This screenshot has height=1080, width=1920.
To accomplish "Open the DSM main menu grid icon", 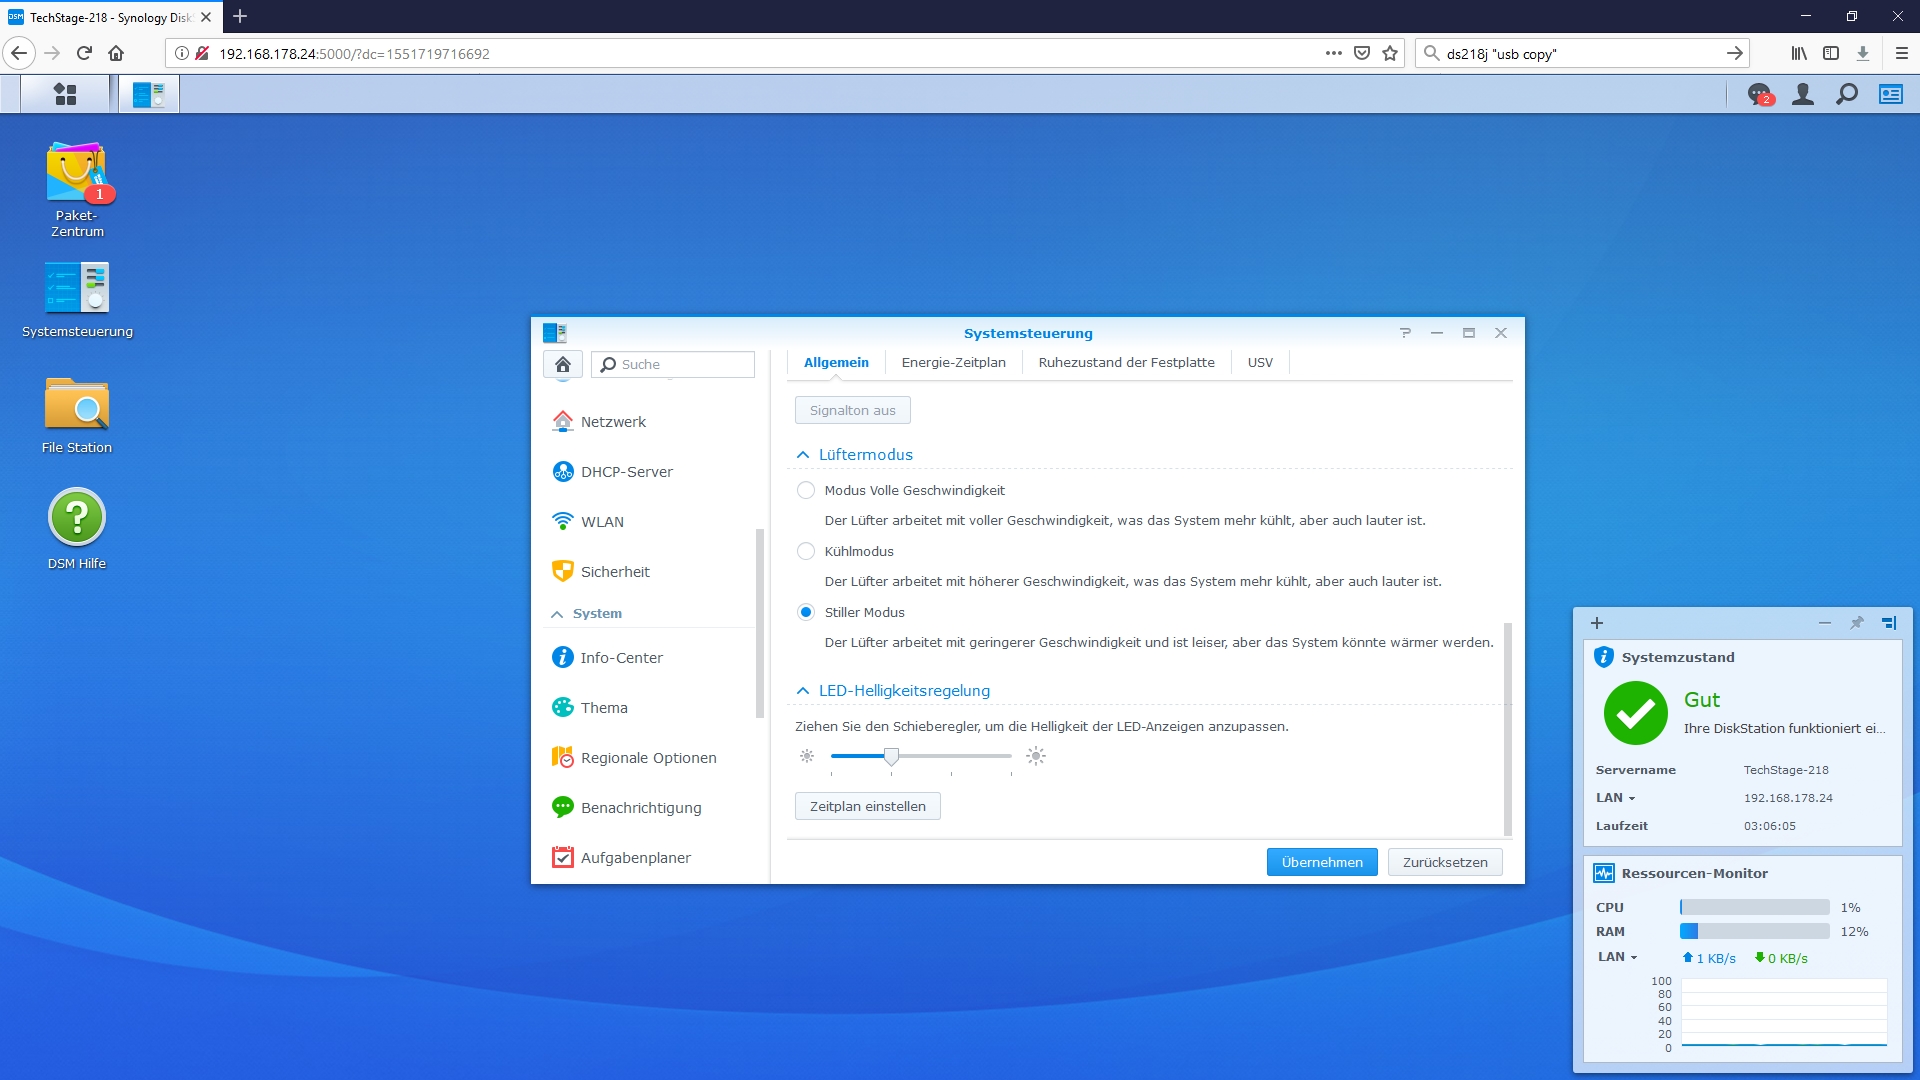I will pyautogui.click(x=65, y=94).
